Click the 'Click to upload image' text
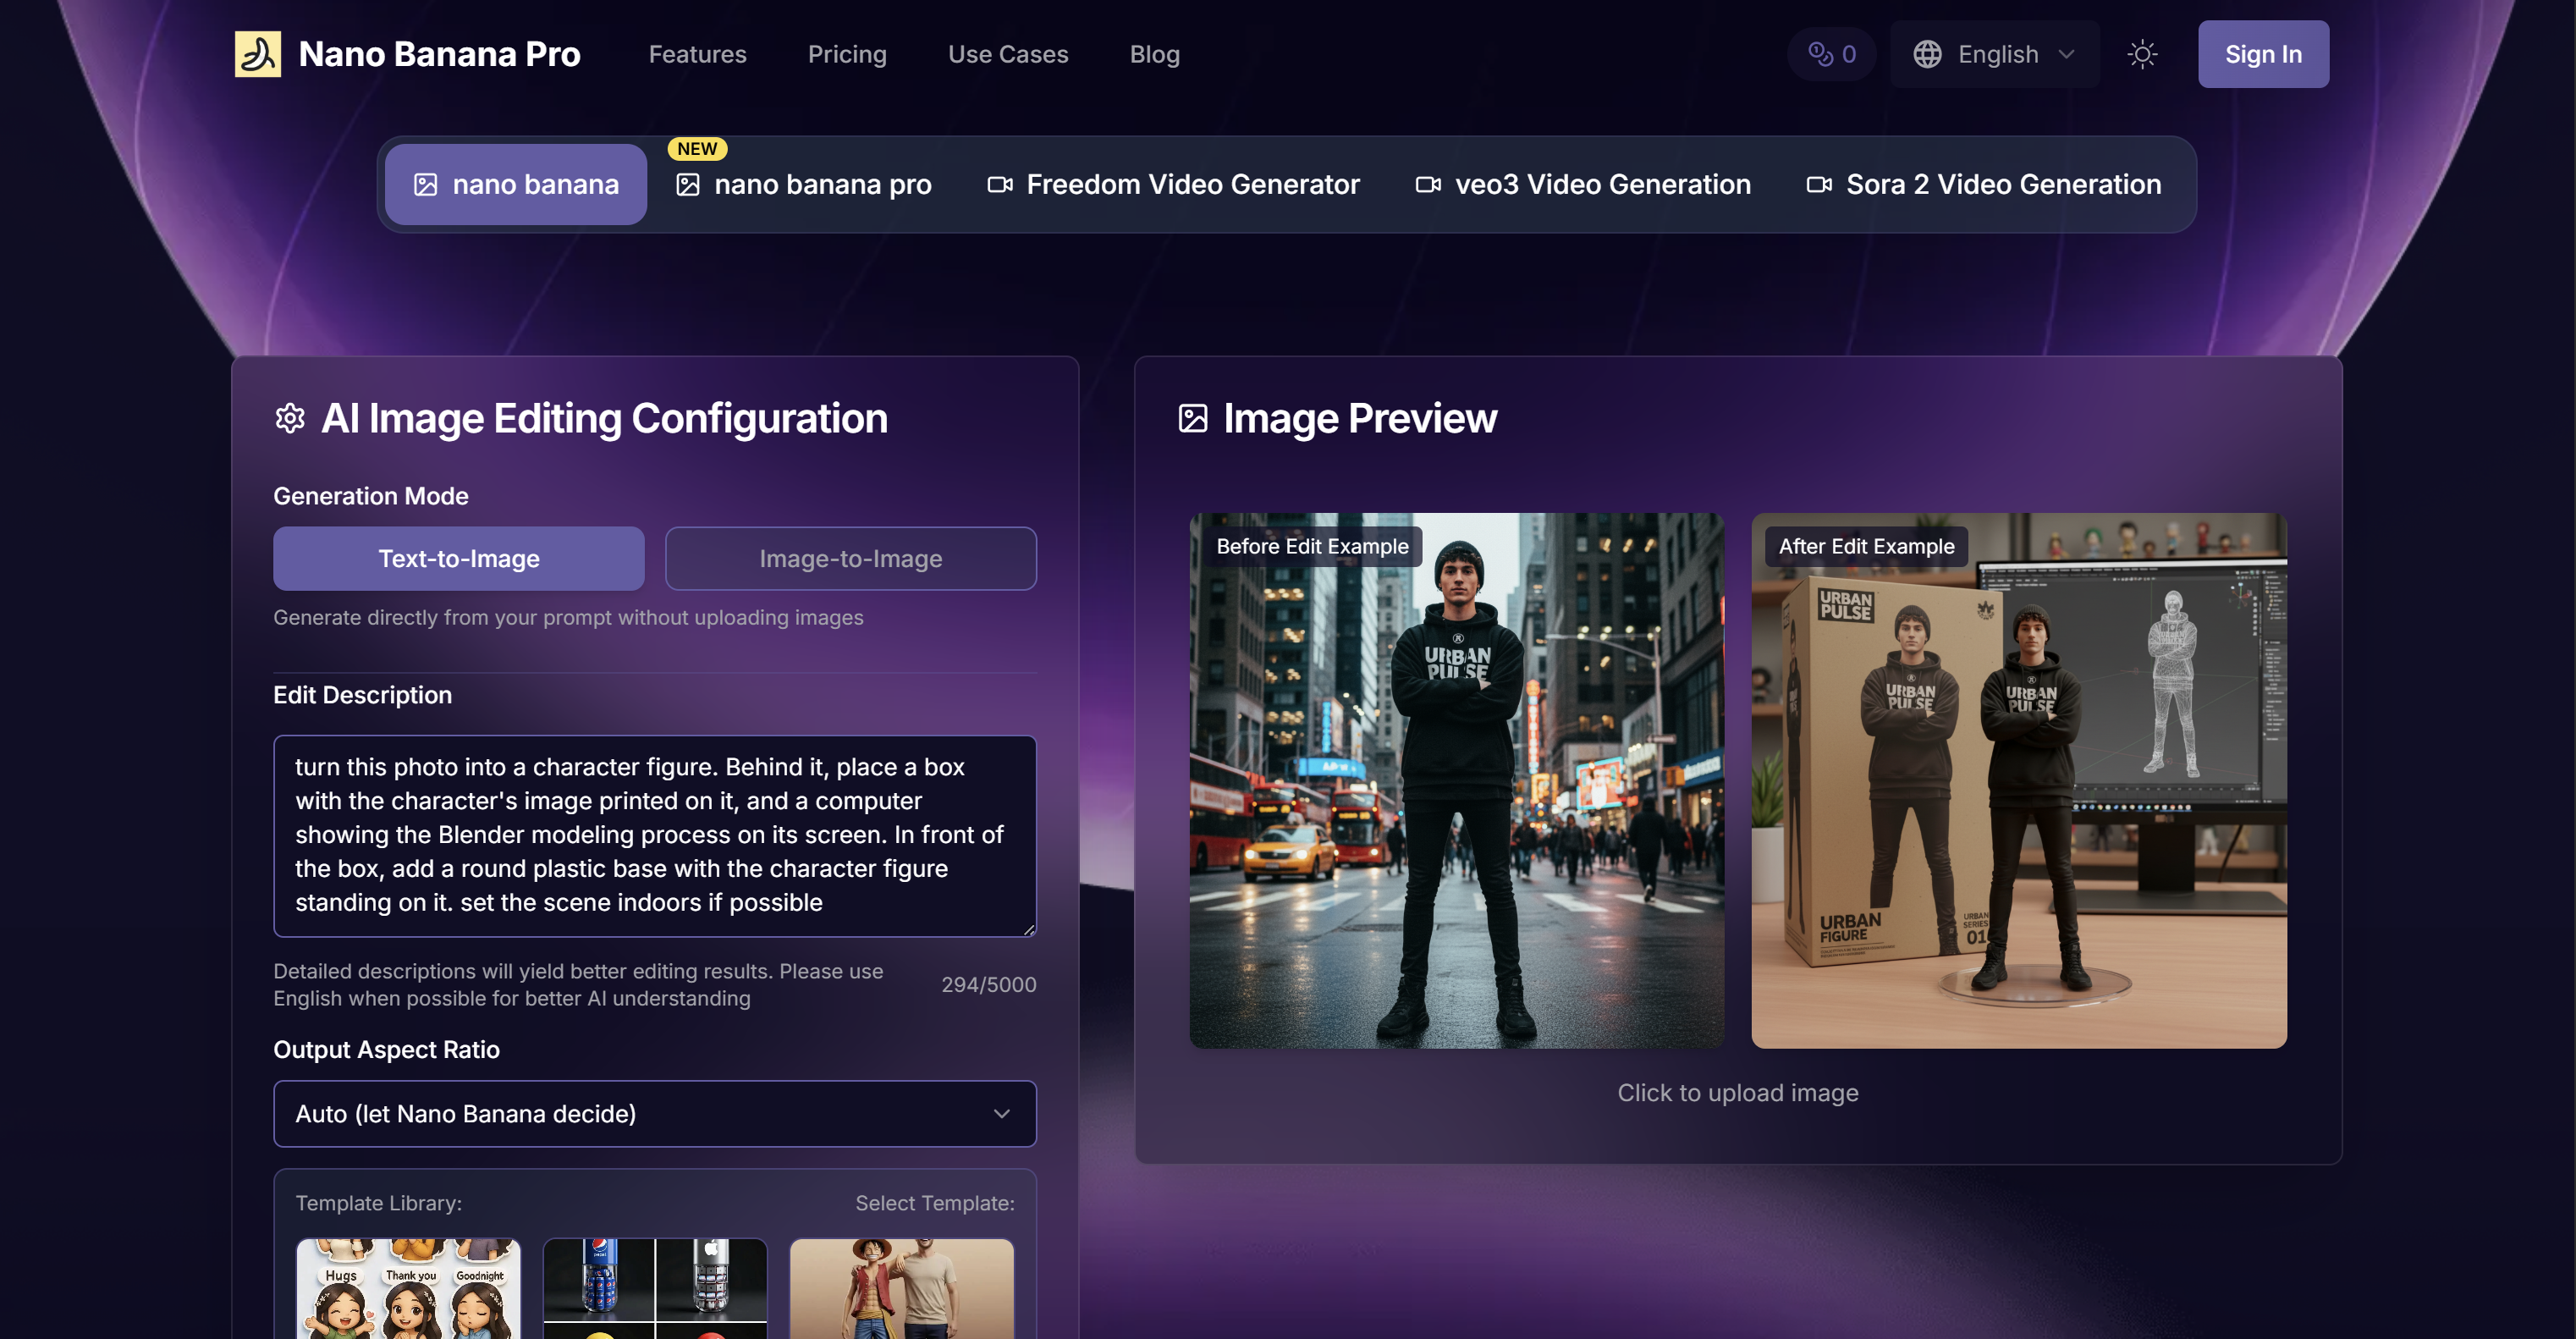Screen dimensions: 2576x1339 click(x=1737, y=1092)
